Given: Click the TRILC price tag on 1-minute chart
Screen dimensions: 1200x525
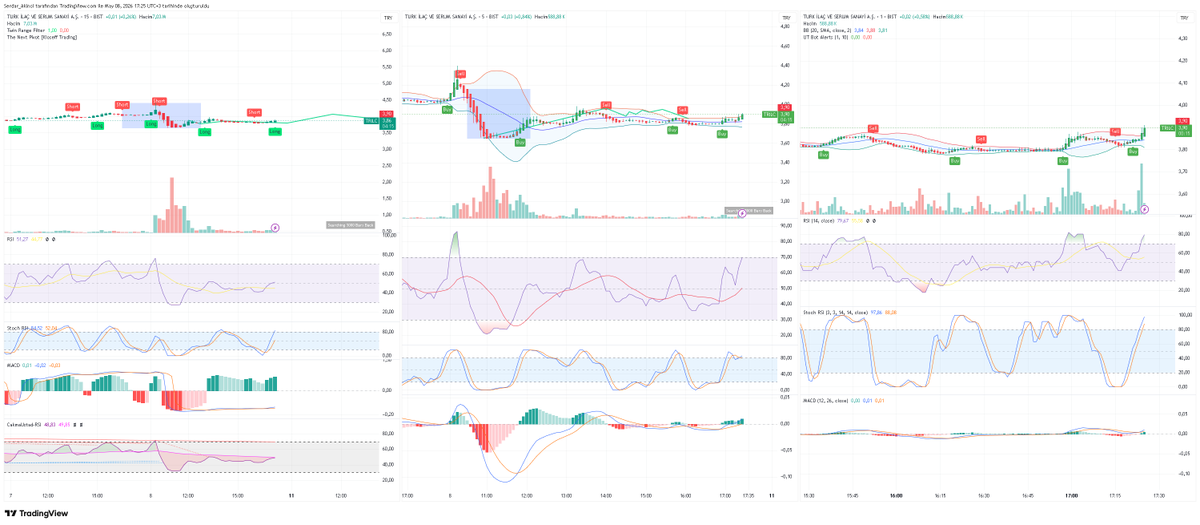Looking at the screenshot, I should tap(1166, 128).
